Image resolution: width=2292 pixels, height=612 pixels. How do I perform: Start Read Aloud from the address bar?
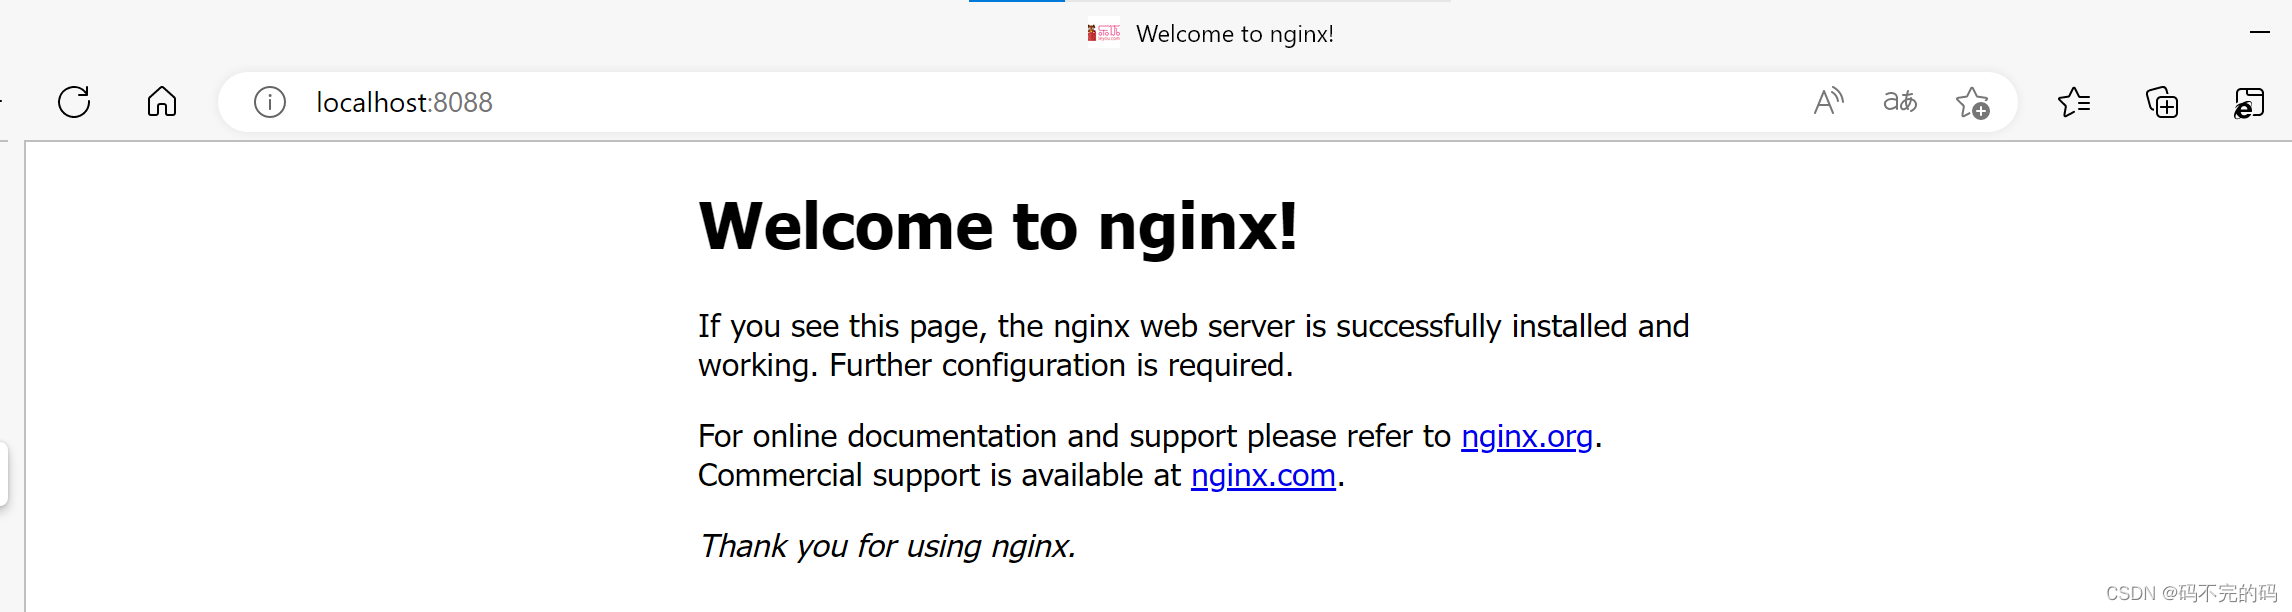pos(1828,102)
